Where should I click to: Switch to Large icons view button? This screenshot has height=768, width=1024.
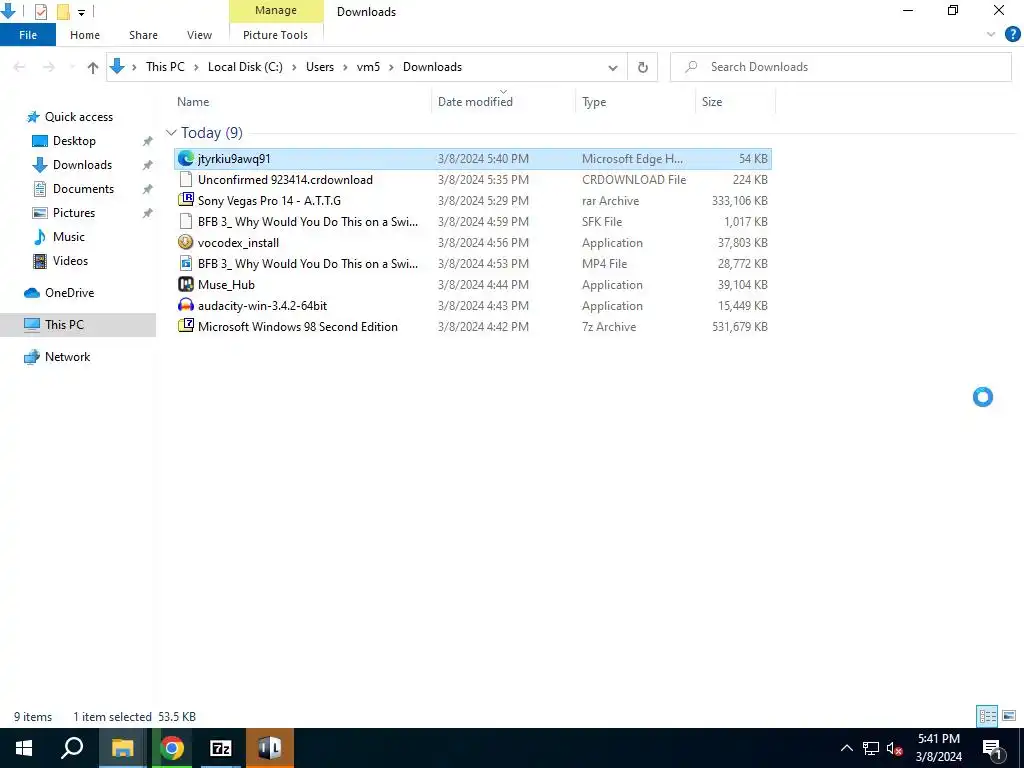[x=1009, y=716]
